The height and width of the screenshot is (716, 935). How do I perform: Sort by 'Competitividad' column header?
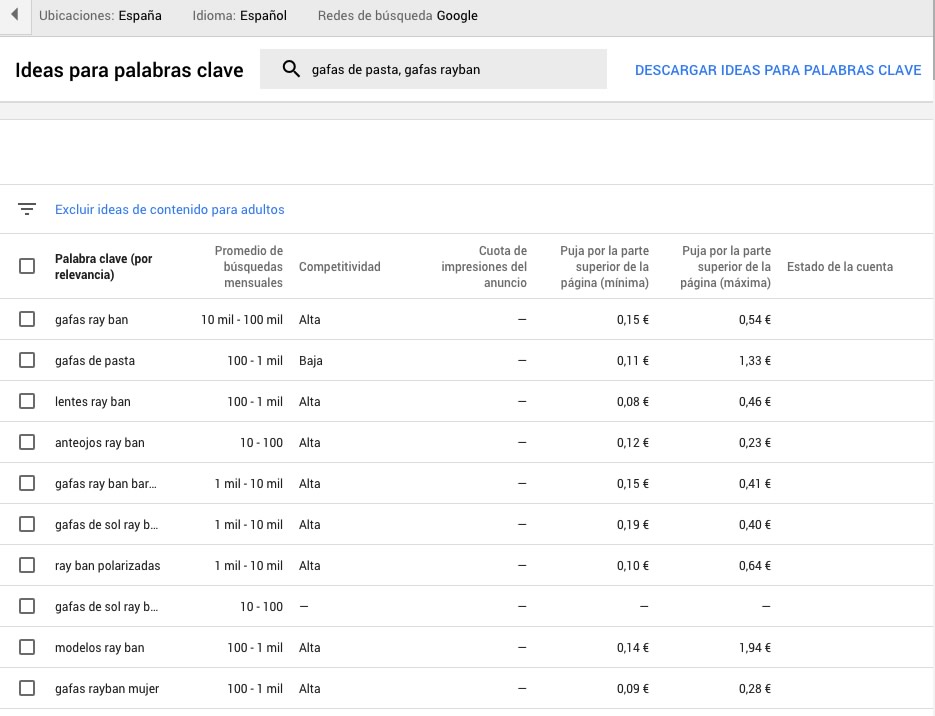[339, 266]
